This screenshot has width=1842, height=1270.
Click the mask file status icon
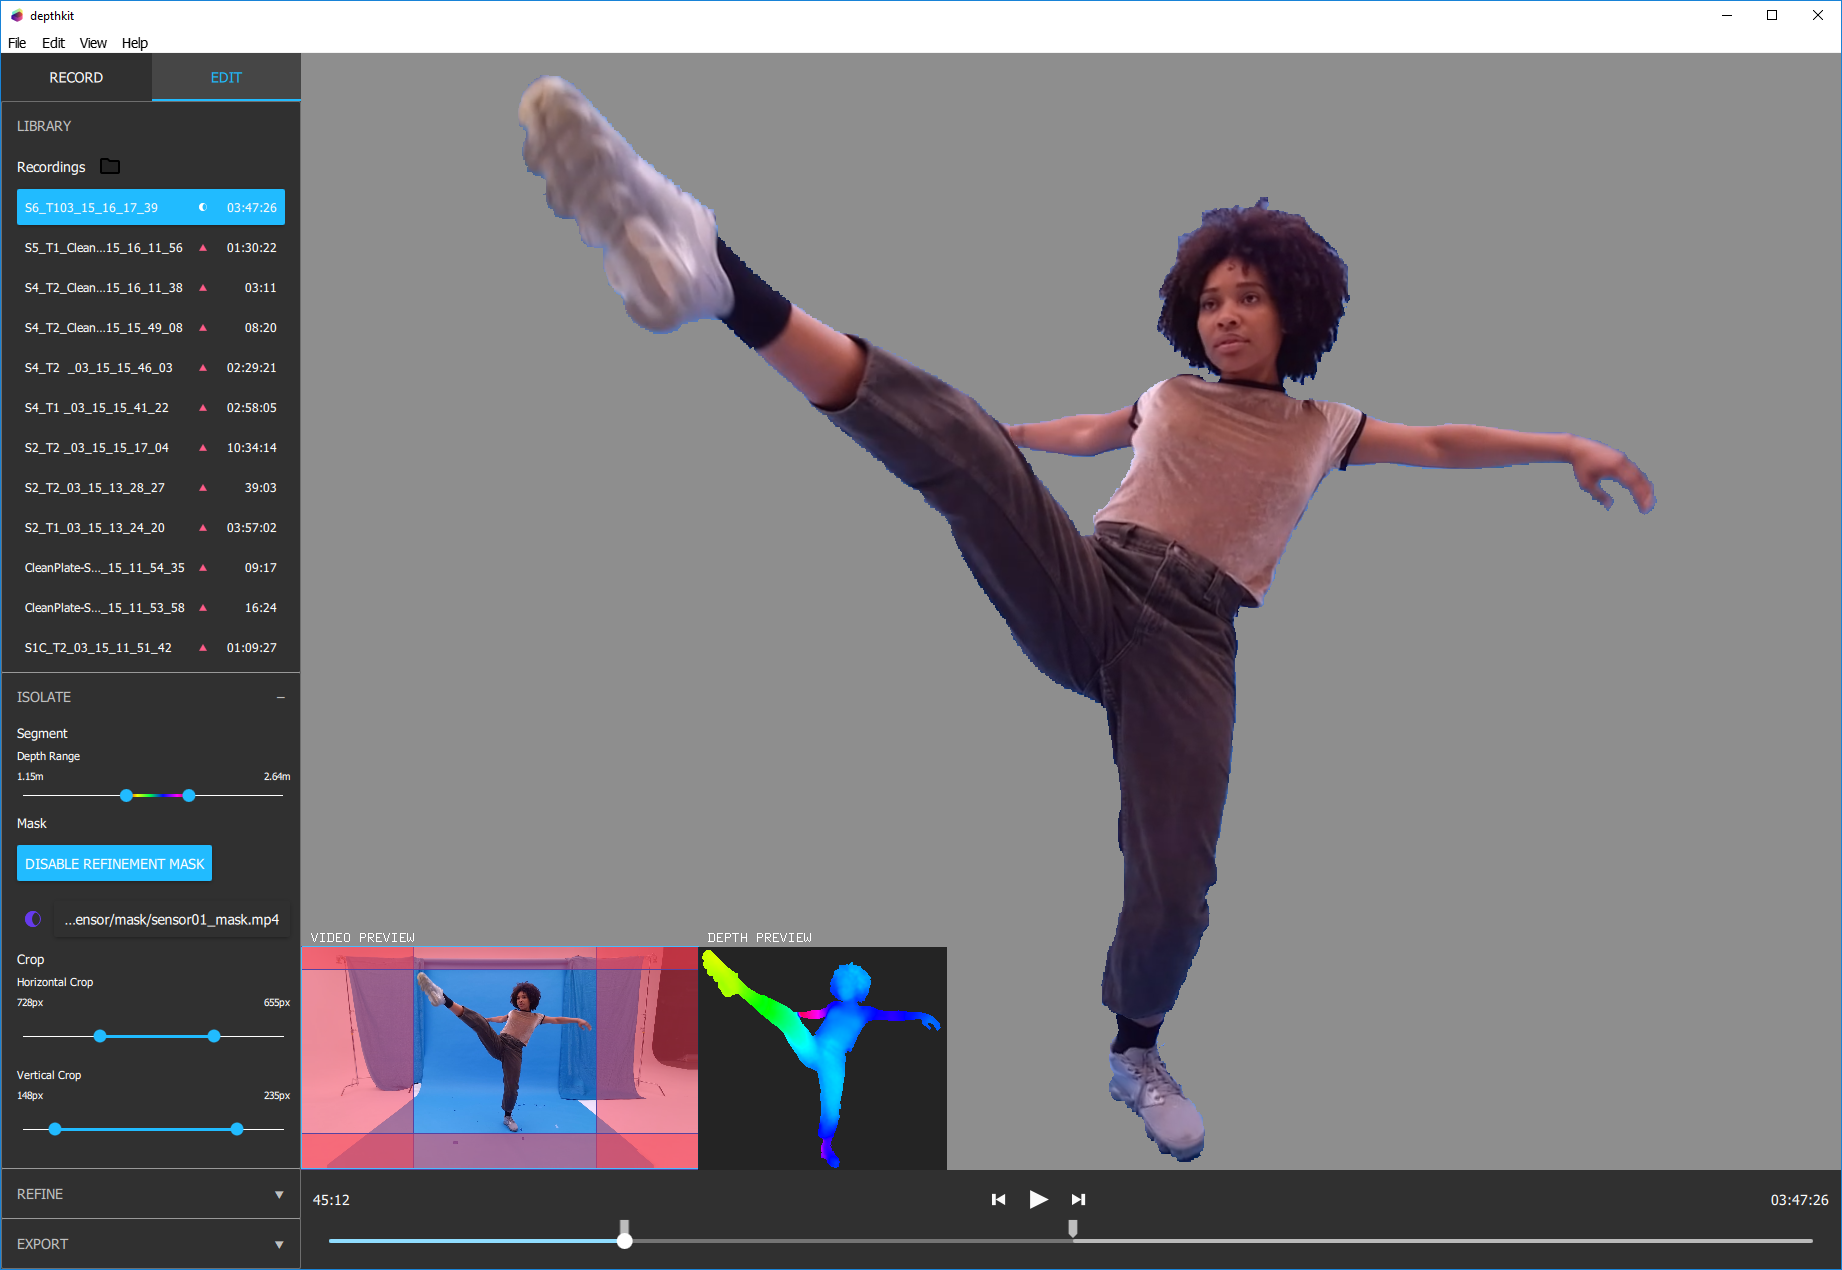33,919
